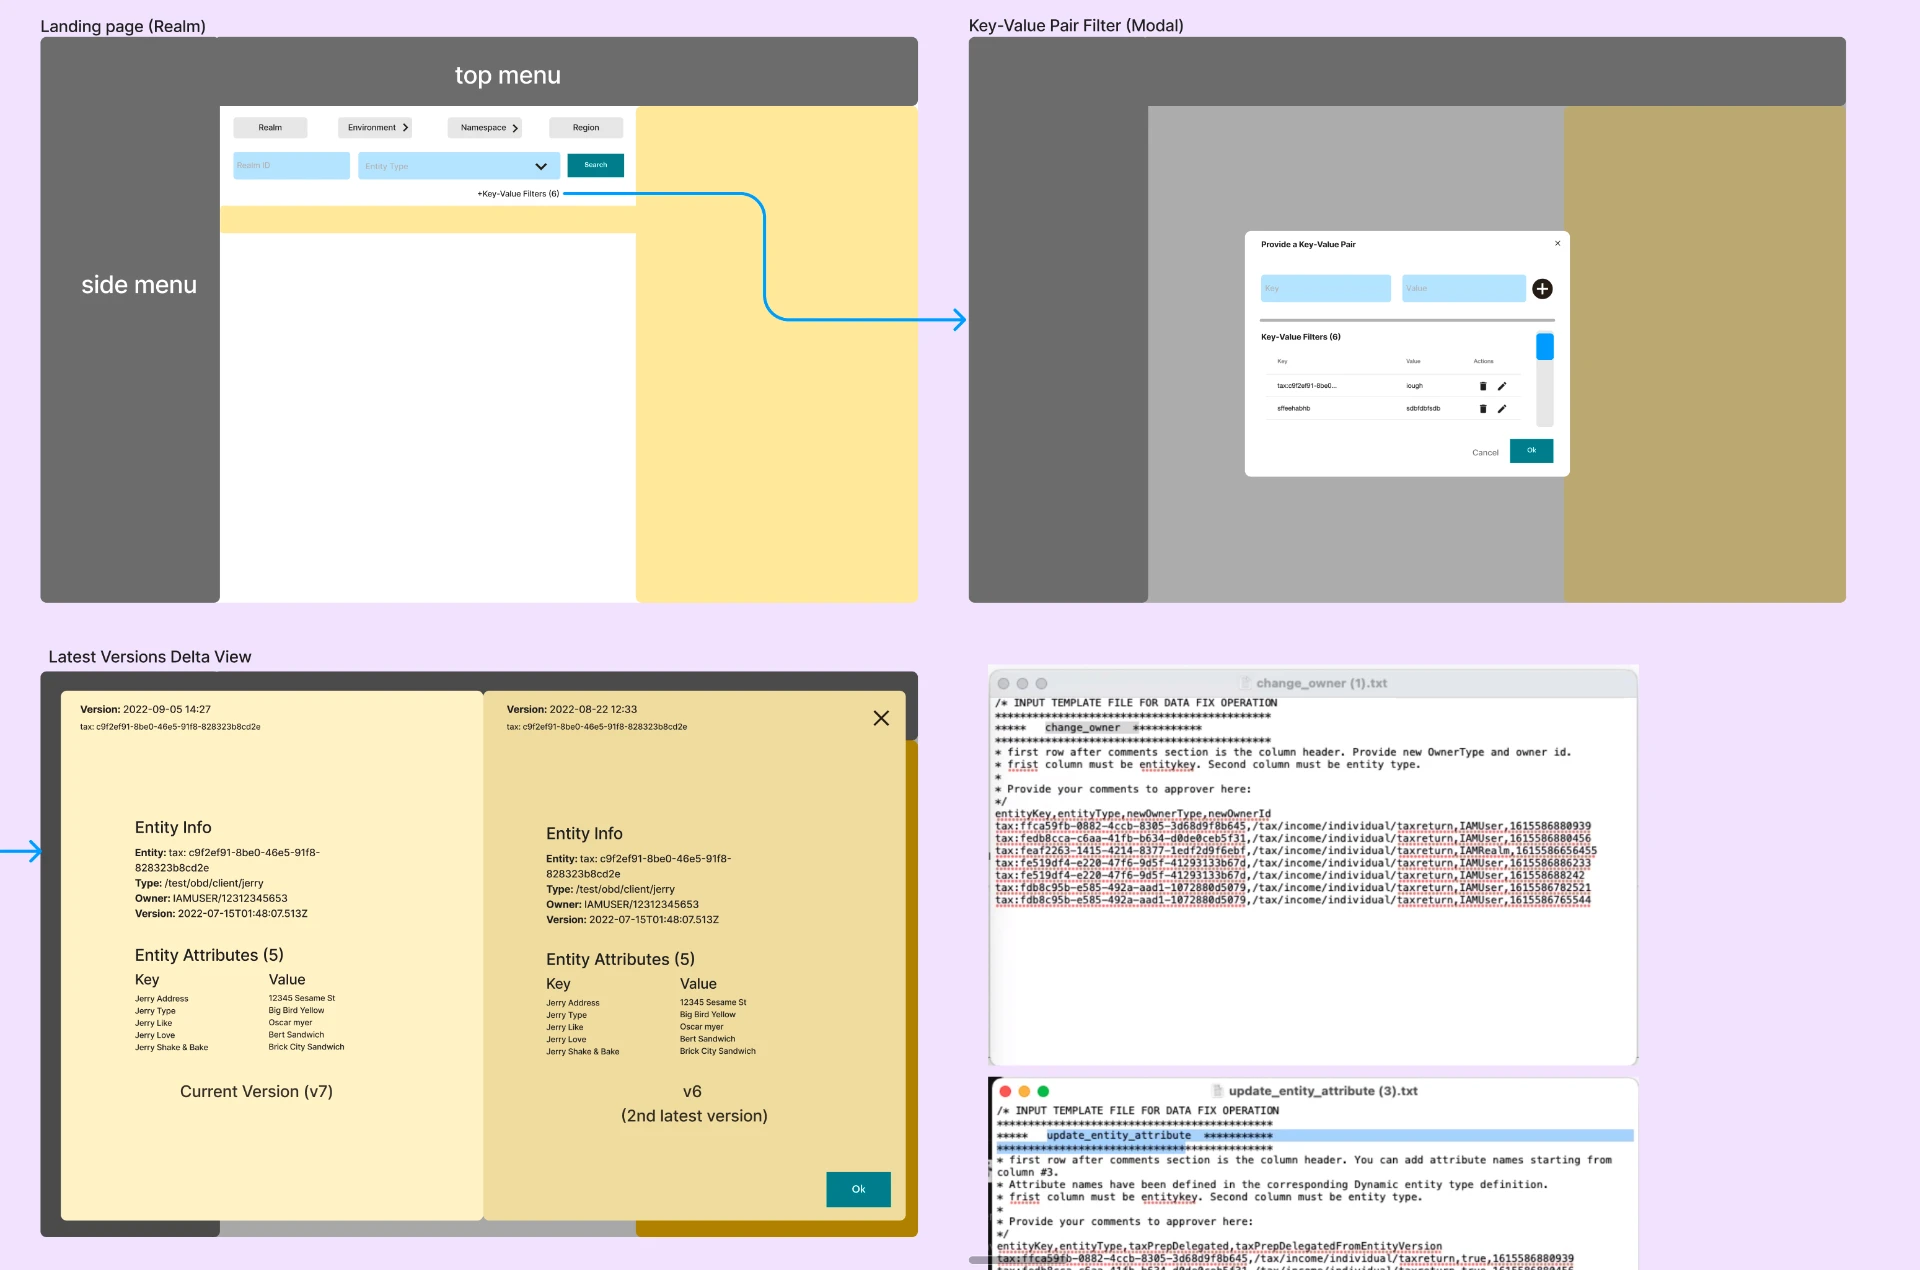This screenshot has height=1270, width=1920.
Task: Click the add key-value pair plus icon
Action: tap(1542, 289)
